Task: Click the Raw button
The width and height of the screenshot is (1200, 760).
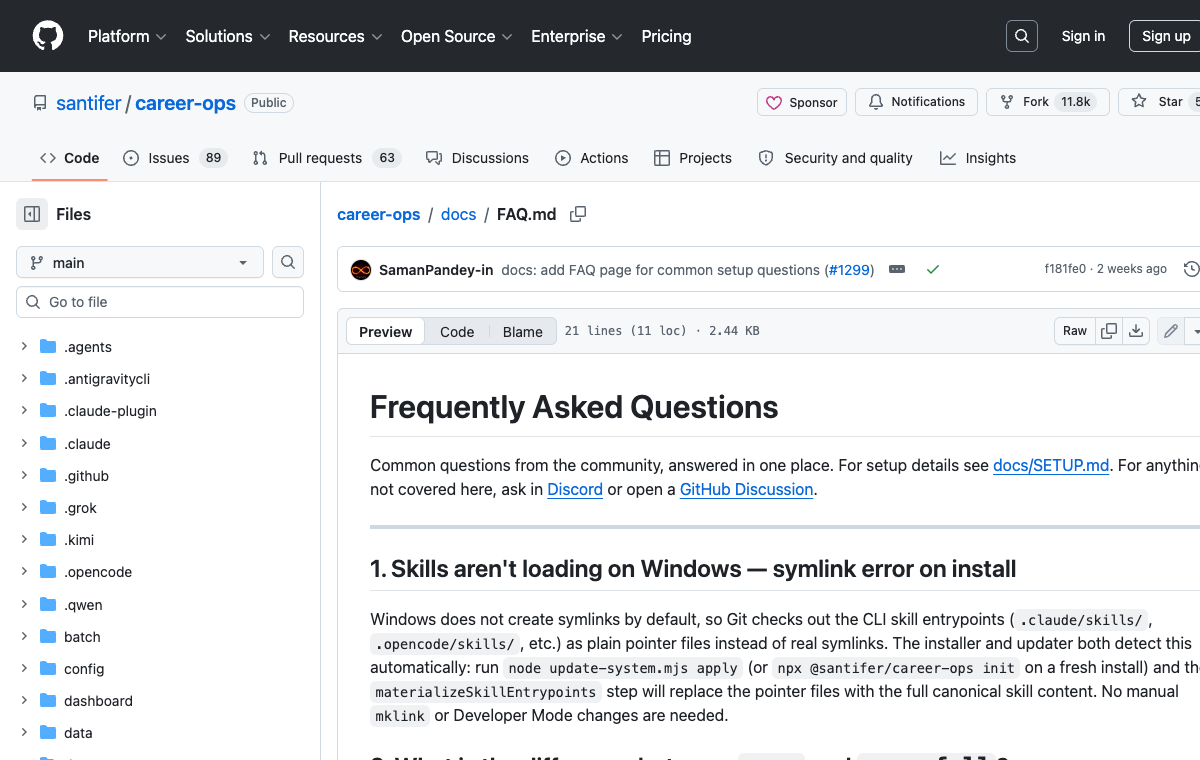Action: tap(1075, 331)
